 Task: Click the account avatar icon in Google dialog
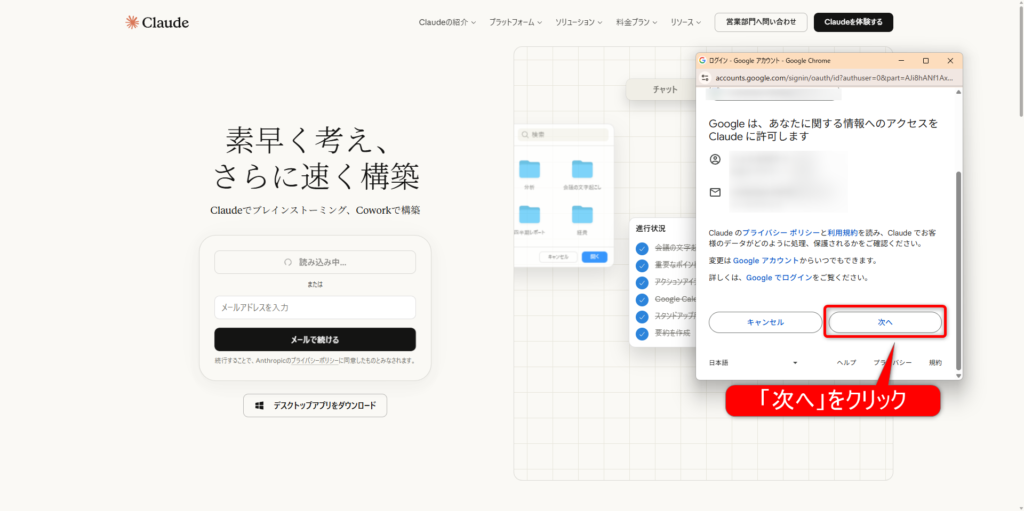(715, 159)
